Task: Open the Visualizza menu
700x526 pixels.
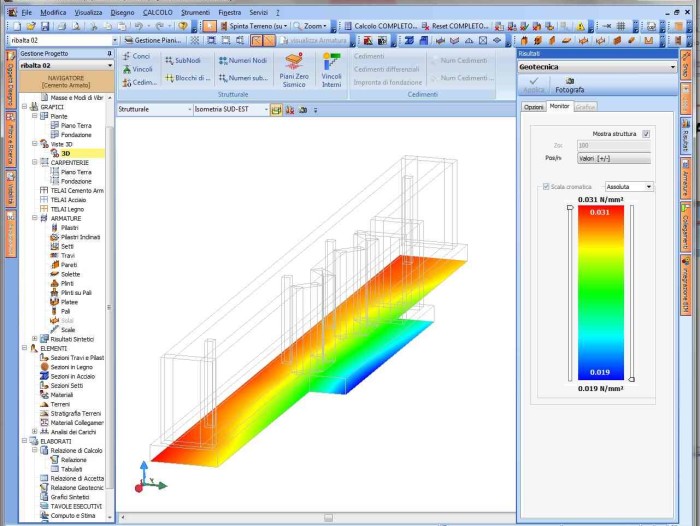Action: pos(88,13)
